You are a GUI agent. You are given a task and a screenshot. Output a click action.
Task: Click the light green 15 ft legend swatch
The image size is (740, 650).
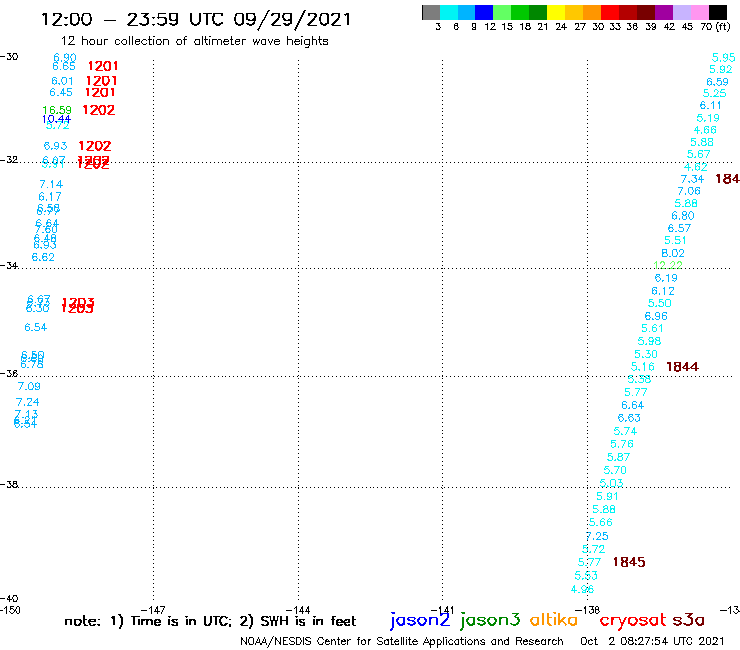tap(502, 12)
